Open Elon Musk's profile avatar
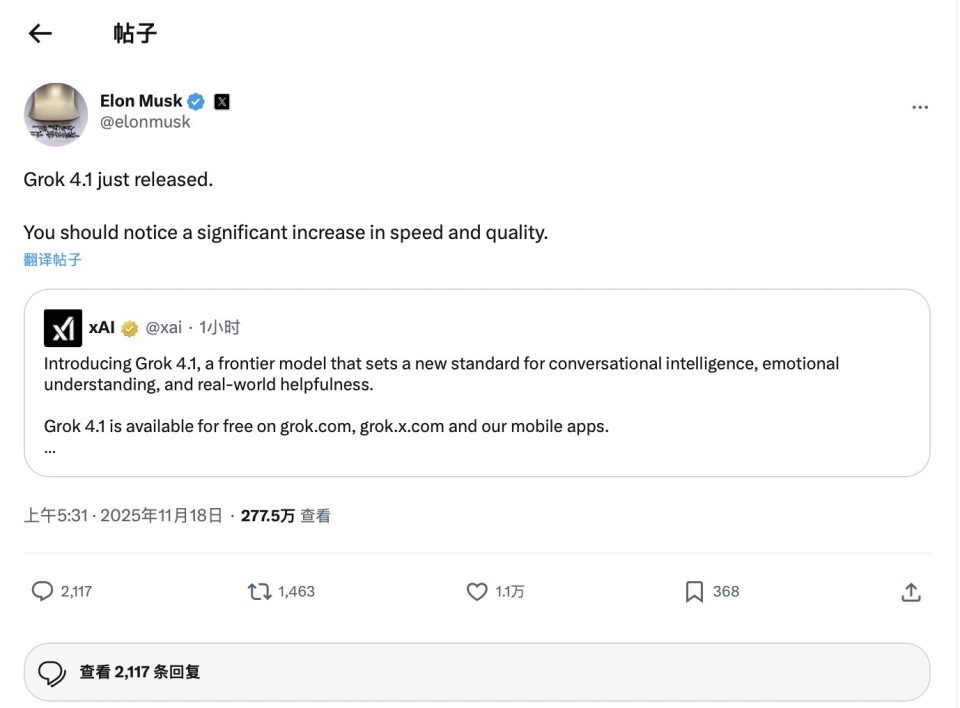Screen dimensions: 960x708 click(56, 114)
